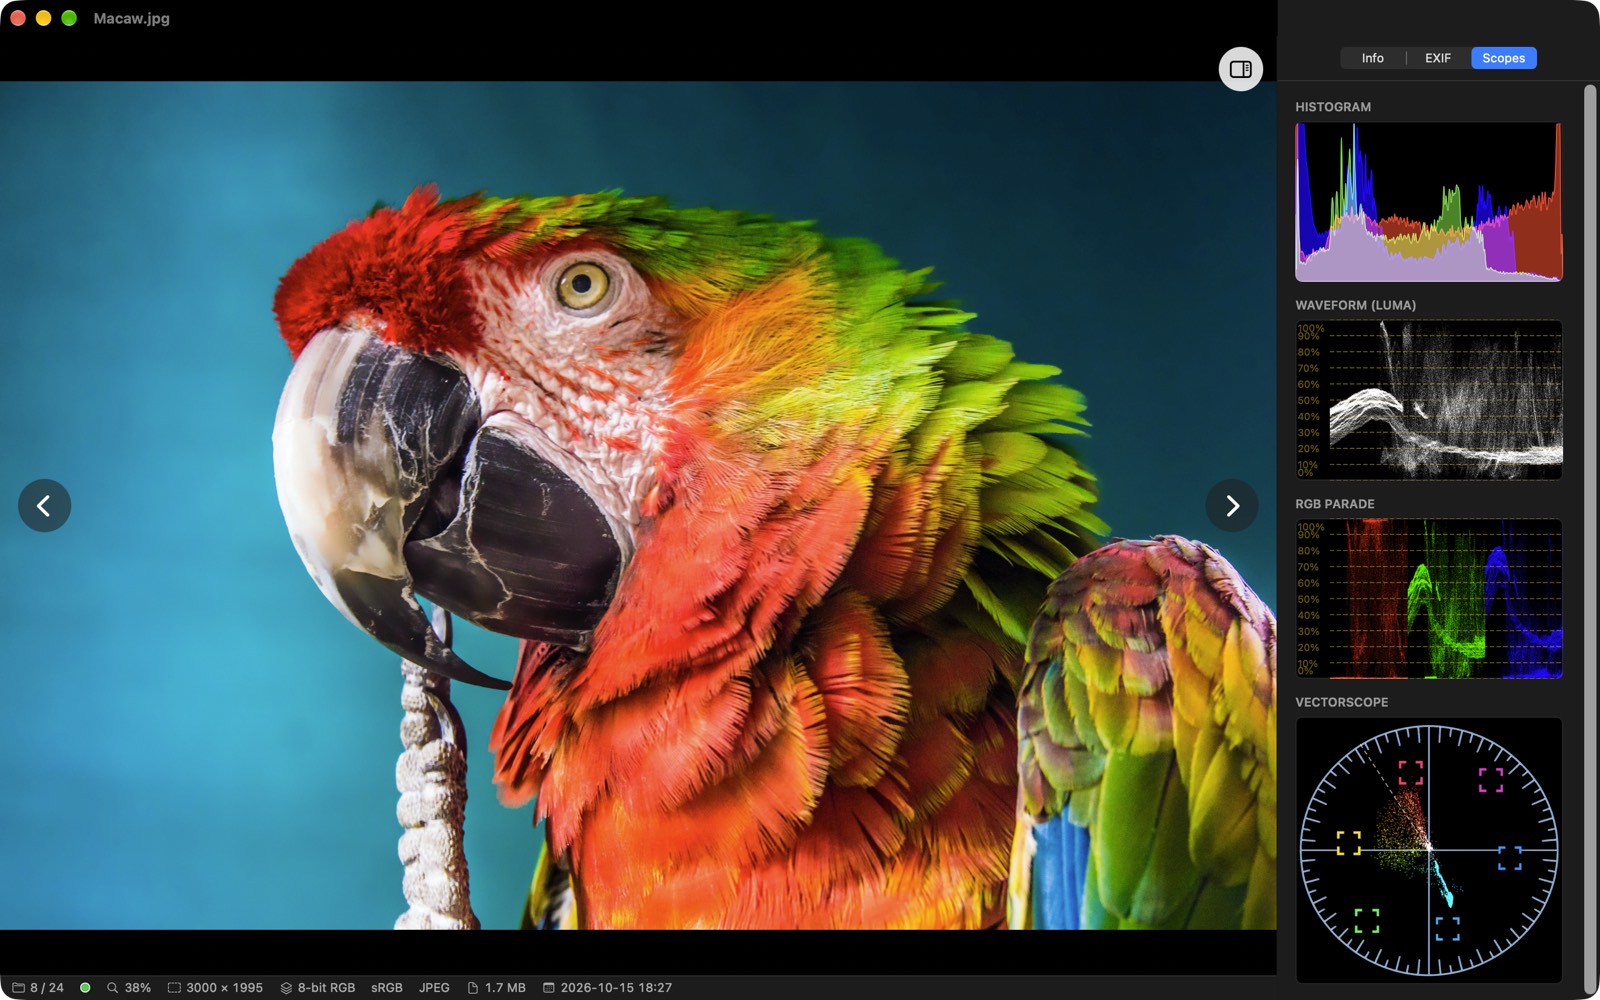Click the file size document icon
The image size is (1600, 1000).
(473, 987)
